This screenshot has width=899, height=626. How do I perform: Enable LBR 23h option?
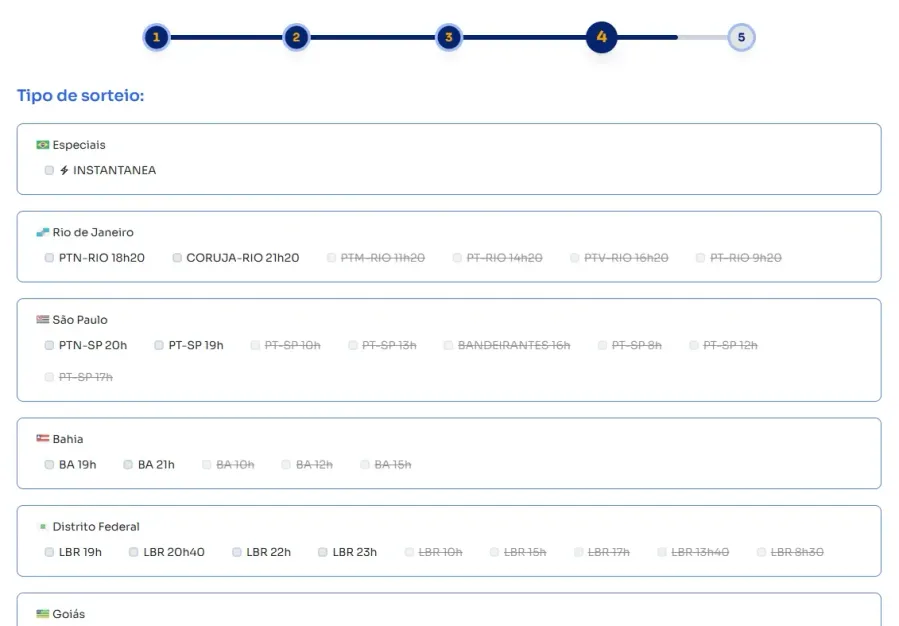pyautogui.click(x=323, y=552)
